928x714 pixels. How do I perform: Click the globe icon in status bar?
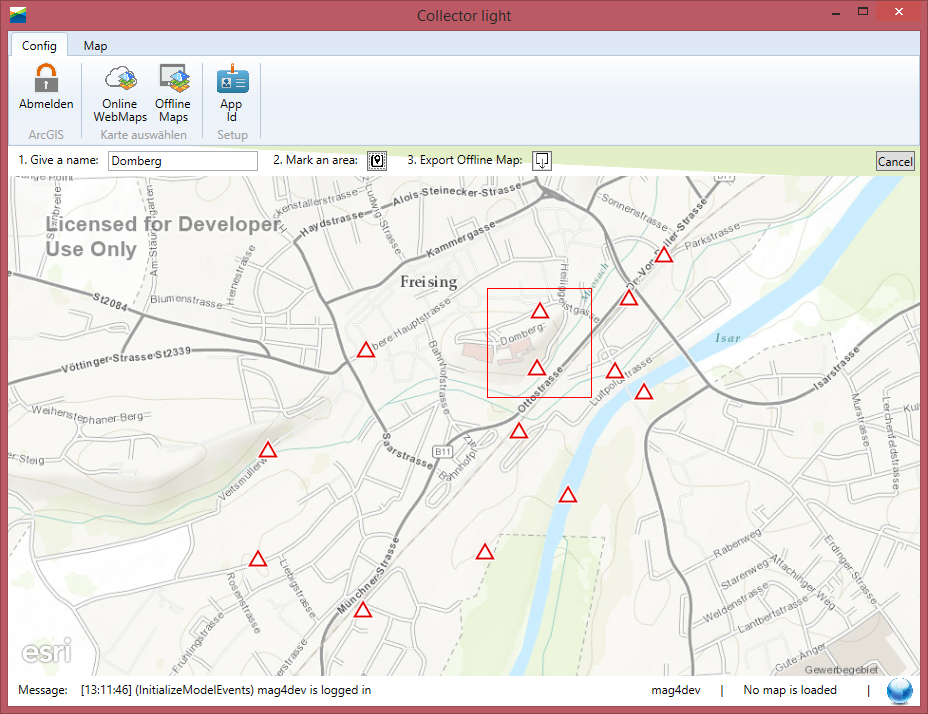point(899,690)
